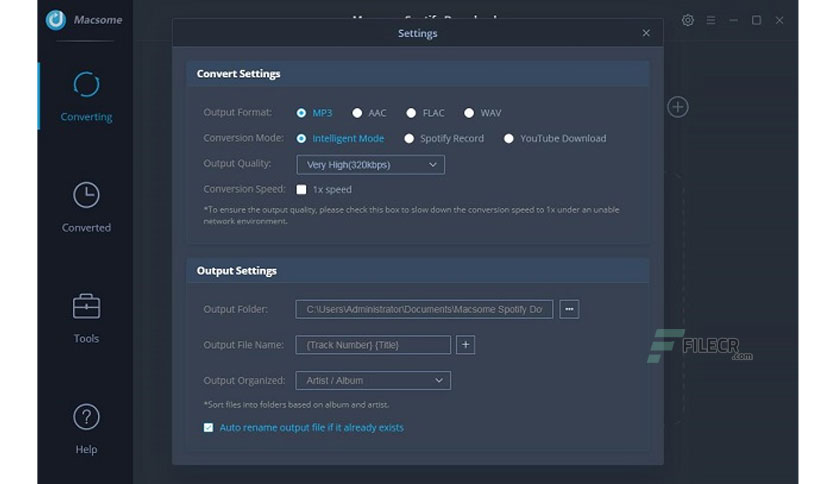Open the Tools toolbox section
The width and height of the screenshot is (836, 484).
point(86,318)
